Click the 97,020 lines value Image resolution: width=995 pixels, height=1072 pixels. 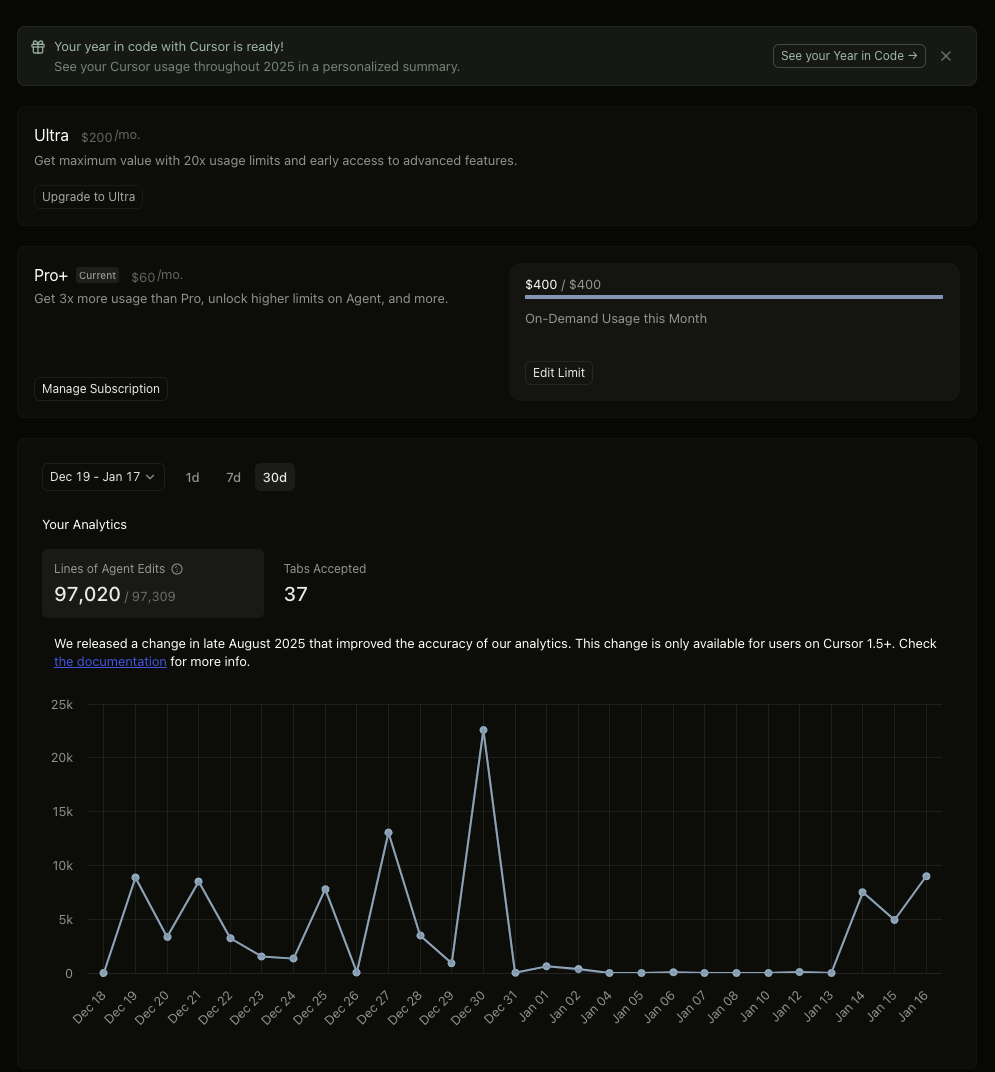(x=88, y=594)
